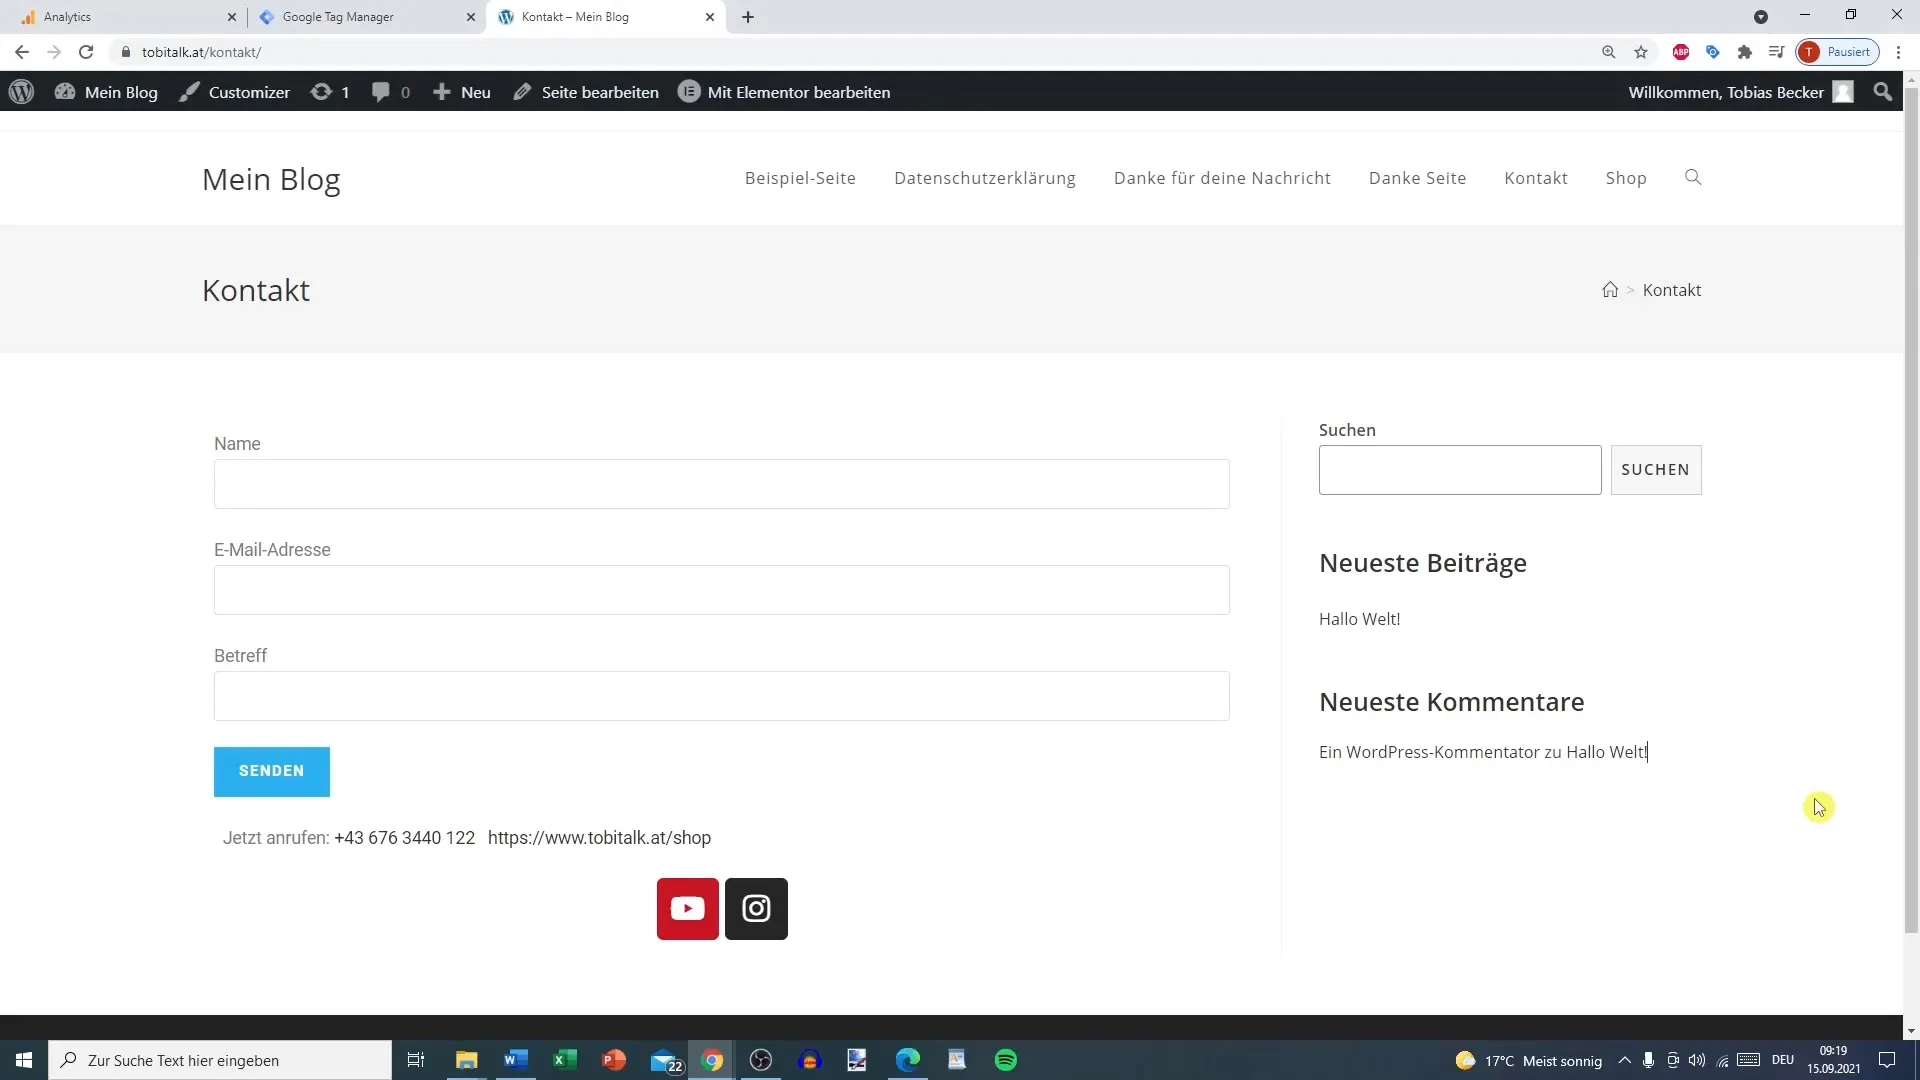
Task: Open the AdBlock Plus extension icon
Action: (x=1681, y=52)
